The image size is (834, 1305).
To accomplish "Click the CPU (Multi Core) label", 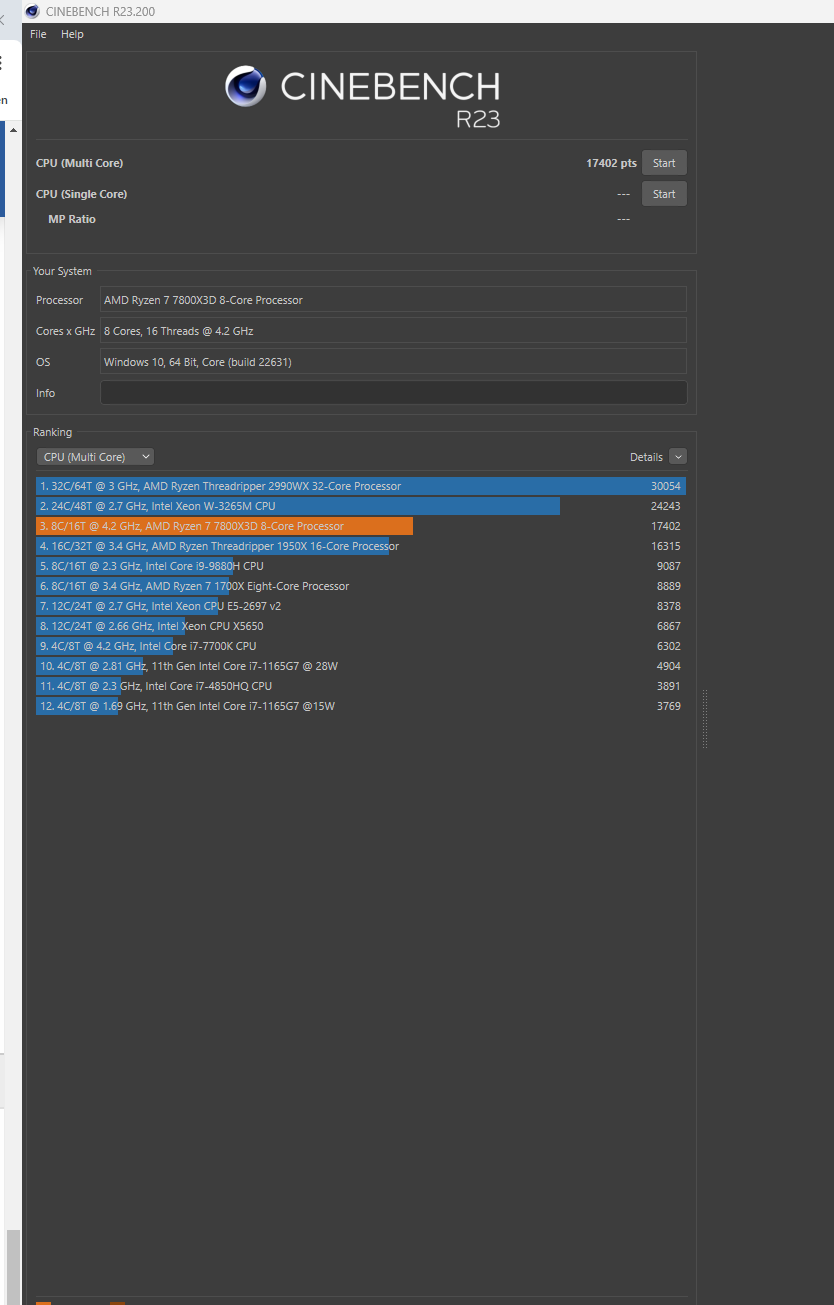I will click(x=80, y=163).
